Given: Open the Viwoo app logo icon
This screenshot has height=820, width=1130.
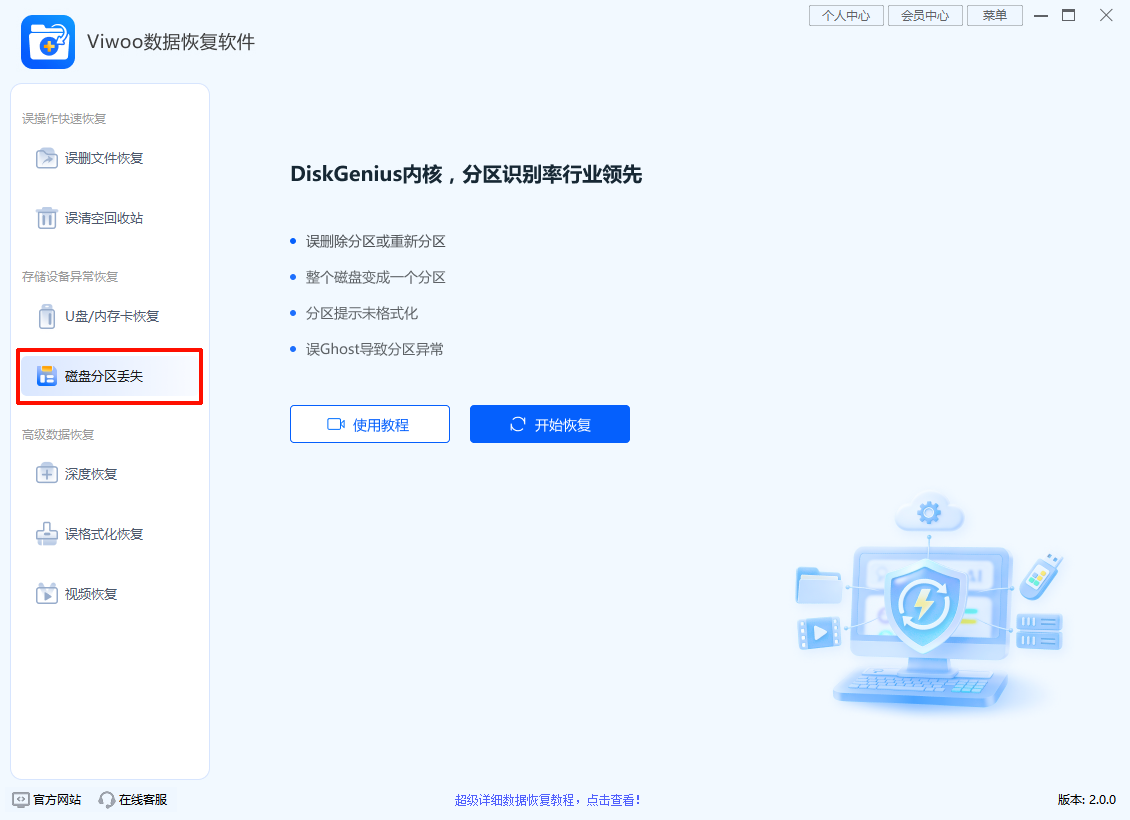Looking at the screenshot, I should pos(47,42).
